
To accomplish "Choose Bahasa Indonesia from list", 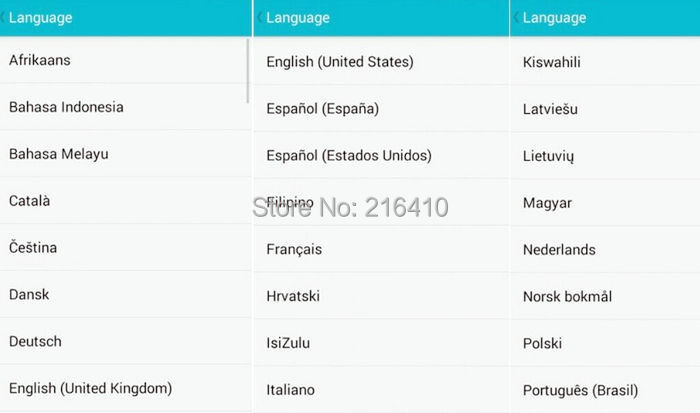I will point(66,107).
